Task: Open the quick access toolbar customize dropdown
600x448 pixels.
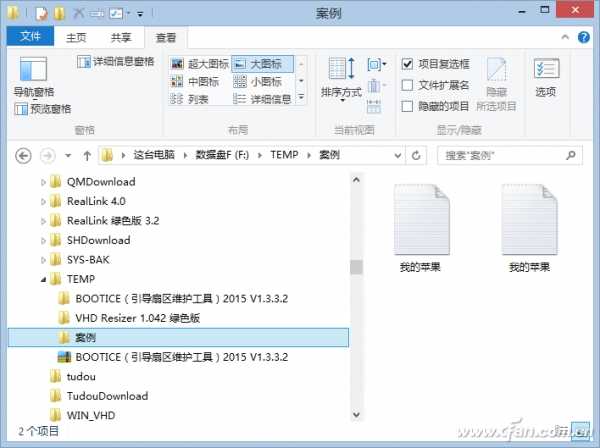Action: (140, 15)
